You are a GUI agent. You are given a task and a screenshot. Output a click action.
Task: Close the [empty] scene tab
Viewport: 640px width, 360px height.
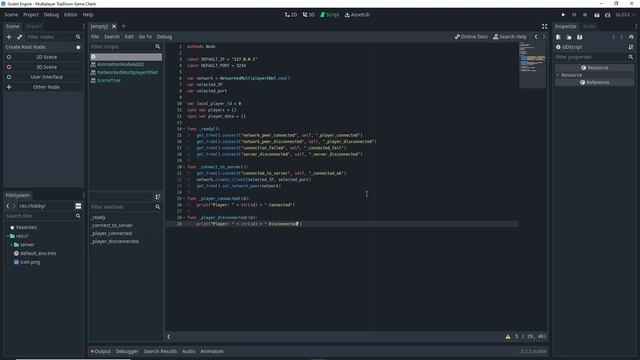click(114, 26)
